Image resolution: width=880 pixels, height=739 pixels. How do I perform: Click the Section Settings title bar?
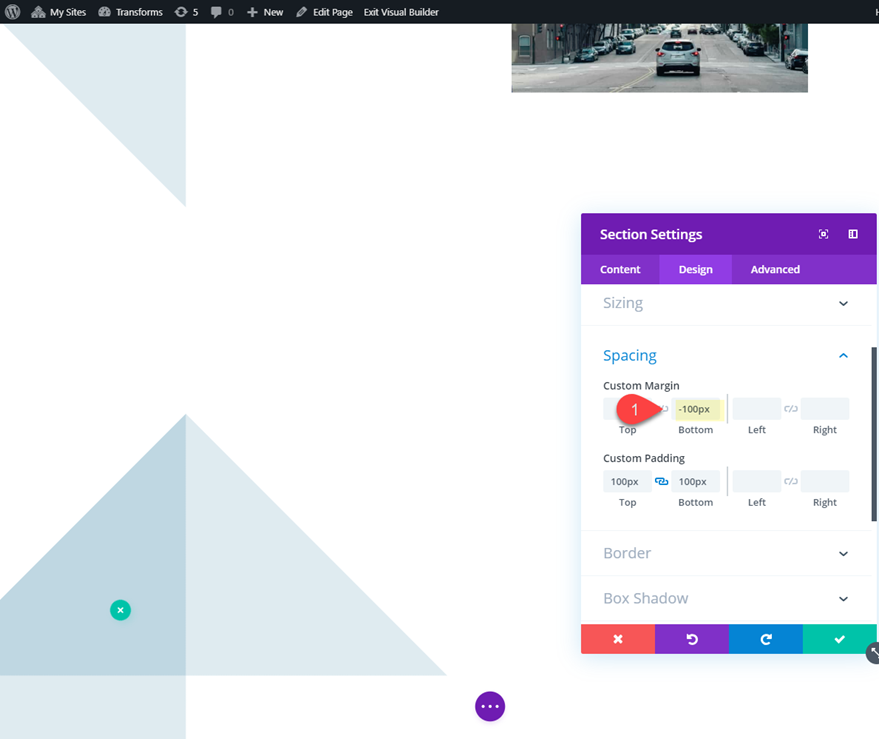tap(728, 234)
